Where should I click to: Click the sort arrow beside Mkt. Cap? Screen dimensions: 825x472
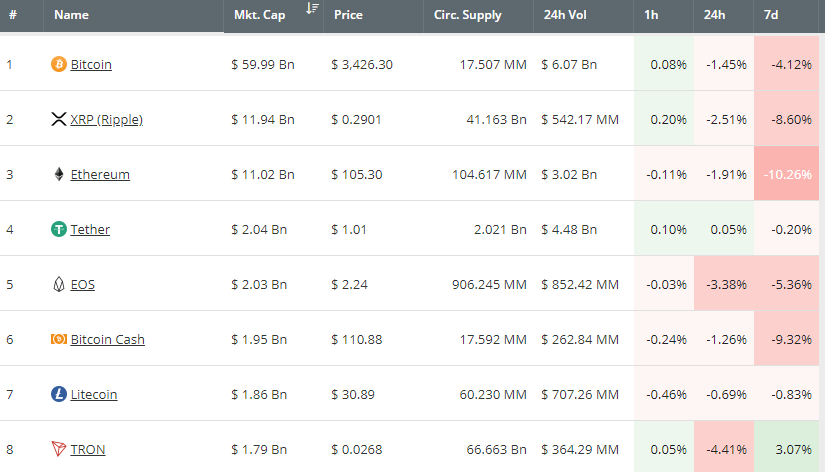313,9
